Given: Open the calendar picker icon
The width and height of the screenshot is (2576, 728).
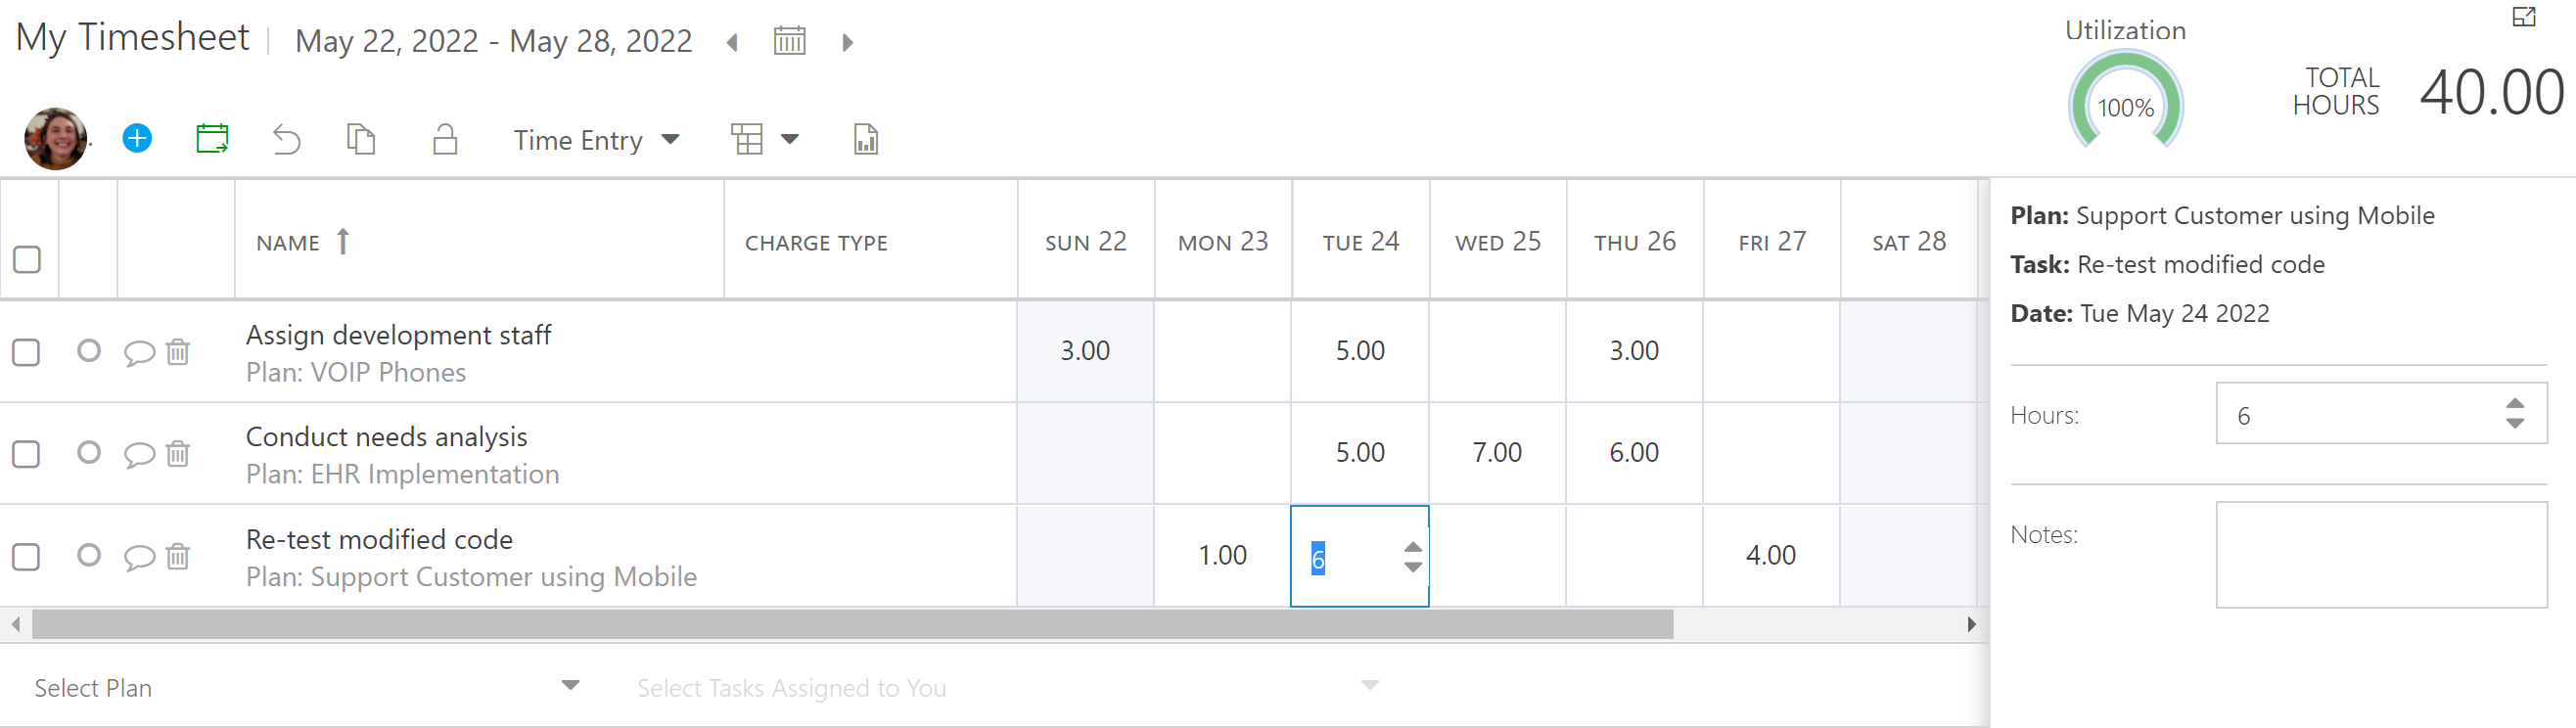Looking at the screenshot, I should (789, 41).
